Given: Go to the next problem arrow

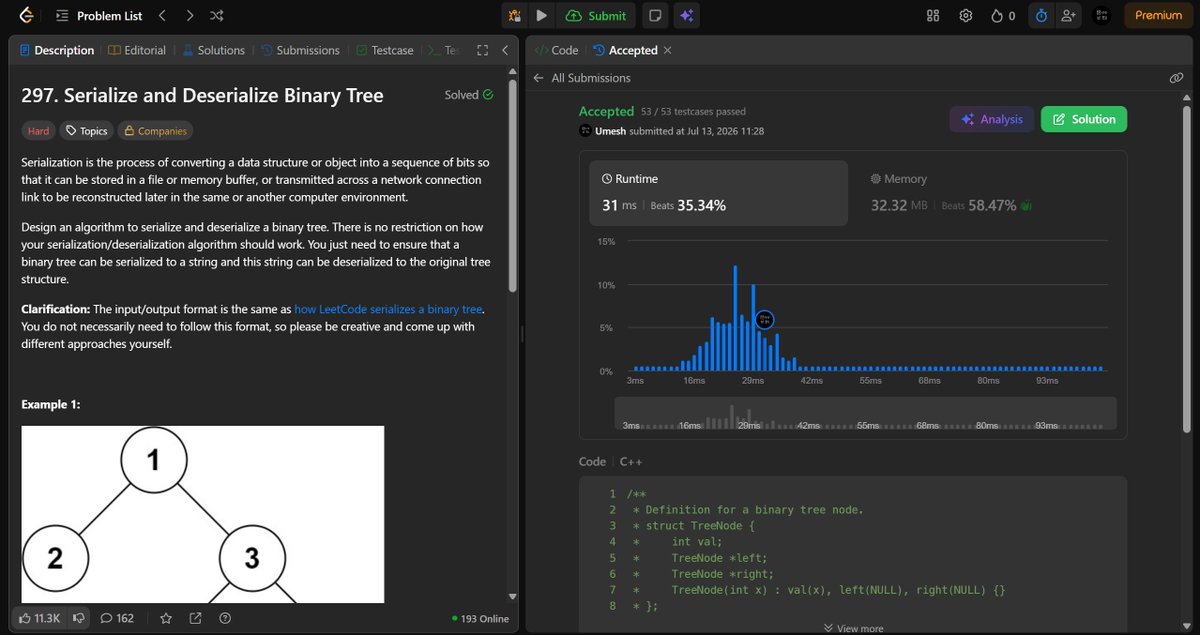Looking at the screenshot, I should [189, 15].
